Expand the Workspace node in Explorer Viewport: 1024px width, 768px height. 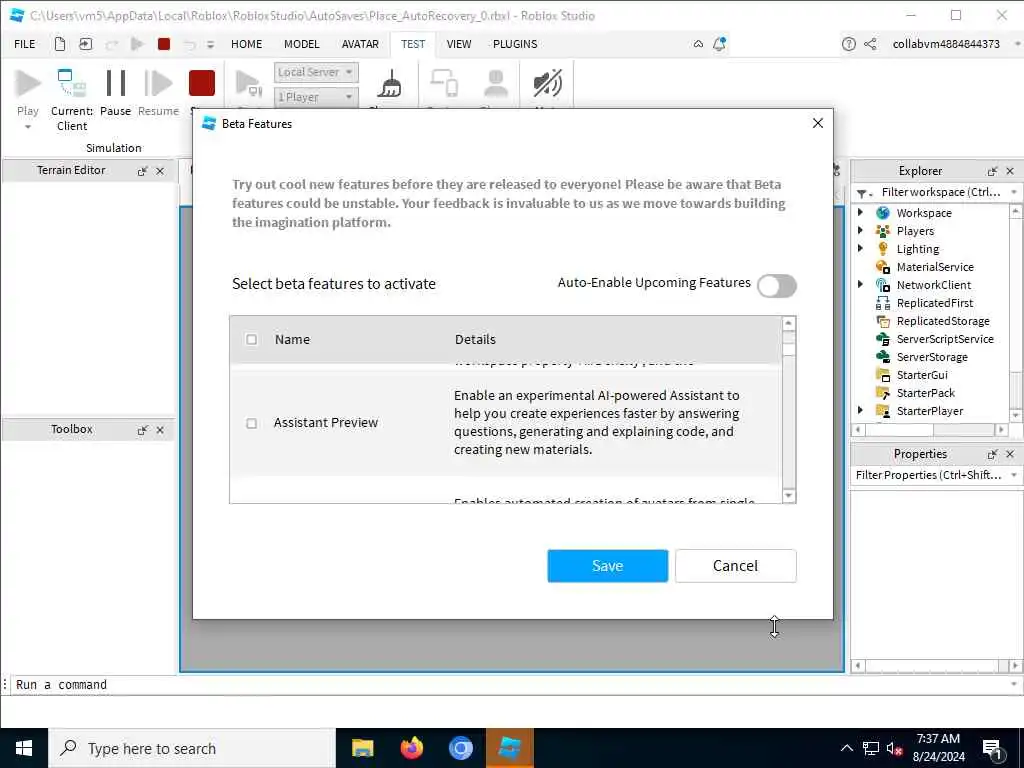click(861, 212)
